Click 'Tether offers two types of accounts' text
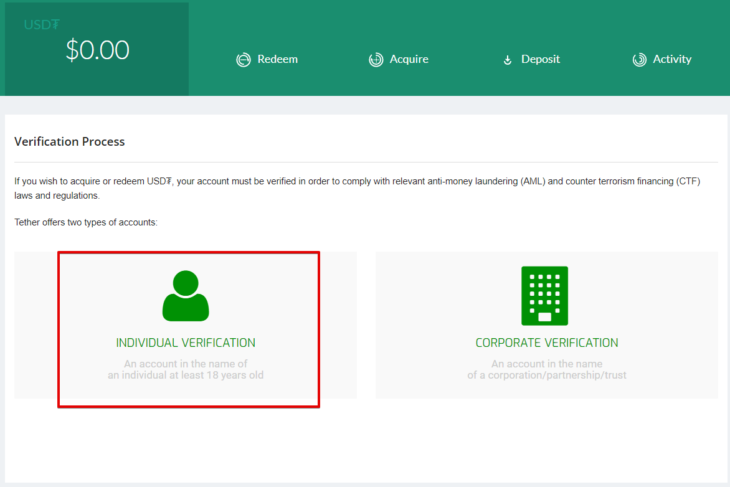Viewport: 730px width, 487px height. [86, 223]
